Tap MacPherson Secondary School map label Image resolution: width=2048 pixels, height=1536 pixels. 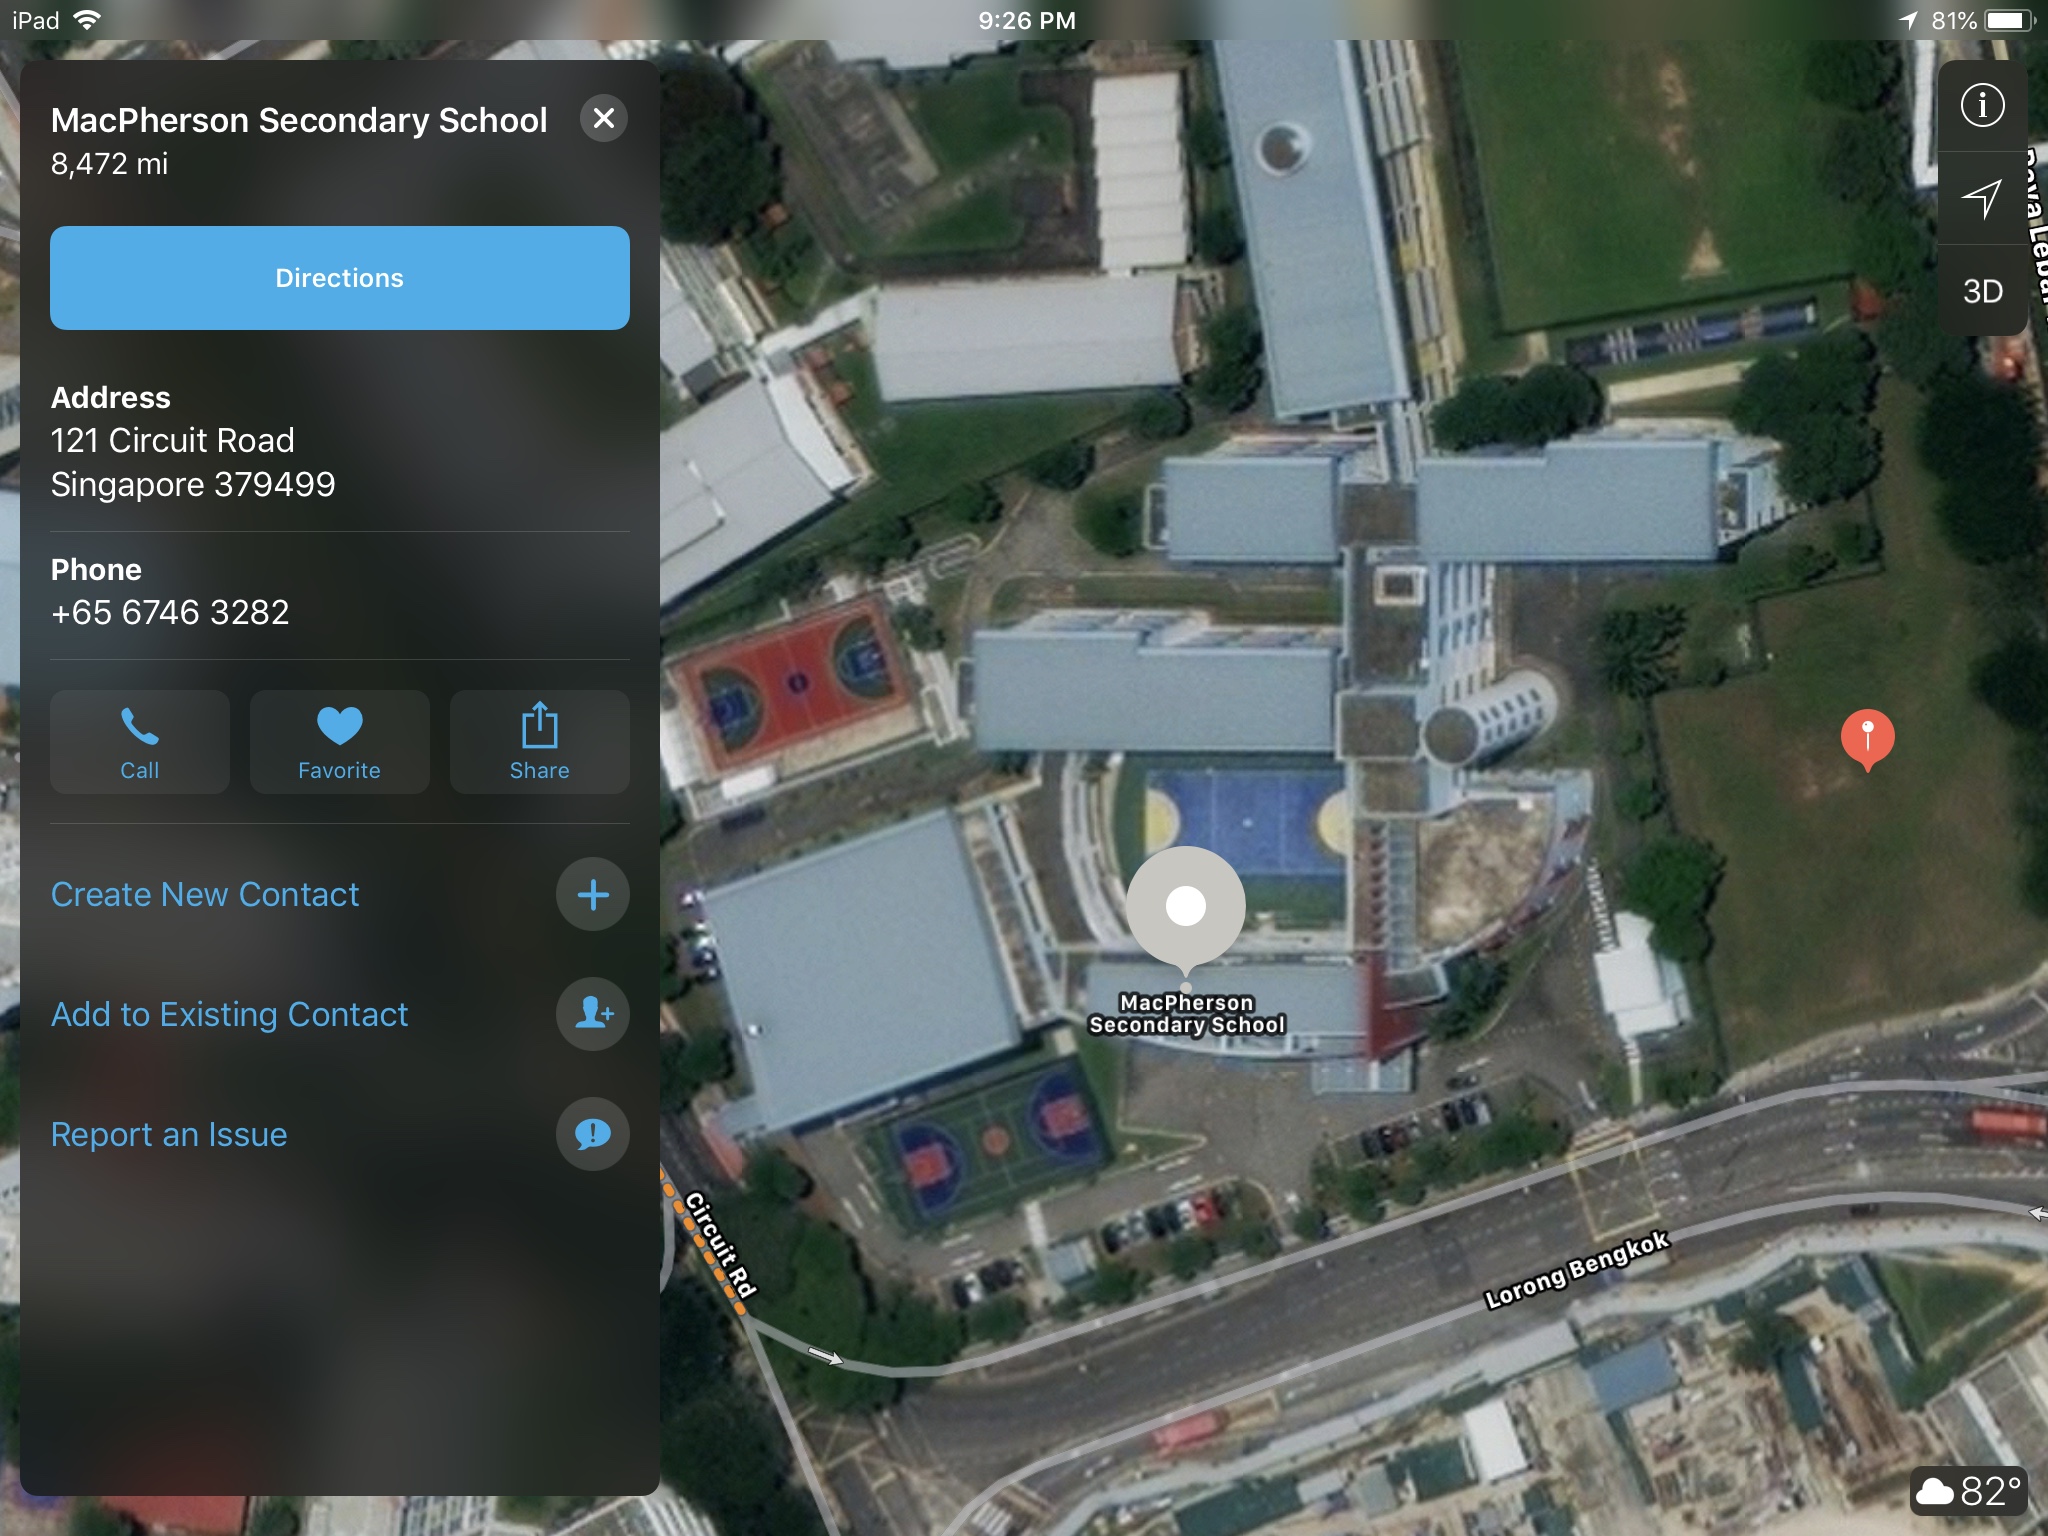tap(1187, 1013)
